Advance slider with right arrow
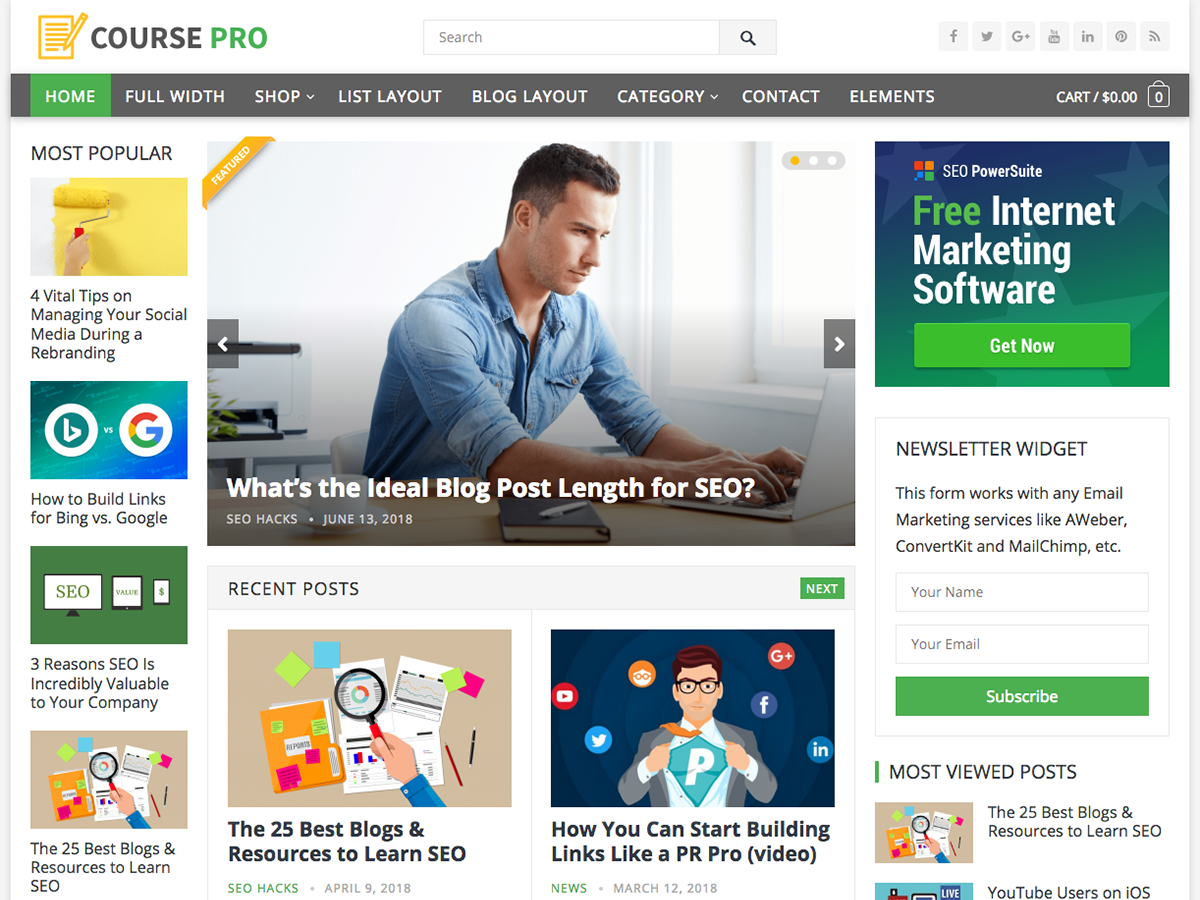1200x900 pixels. coord(839,344)
